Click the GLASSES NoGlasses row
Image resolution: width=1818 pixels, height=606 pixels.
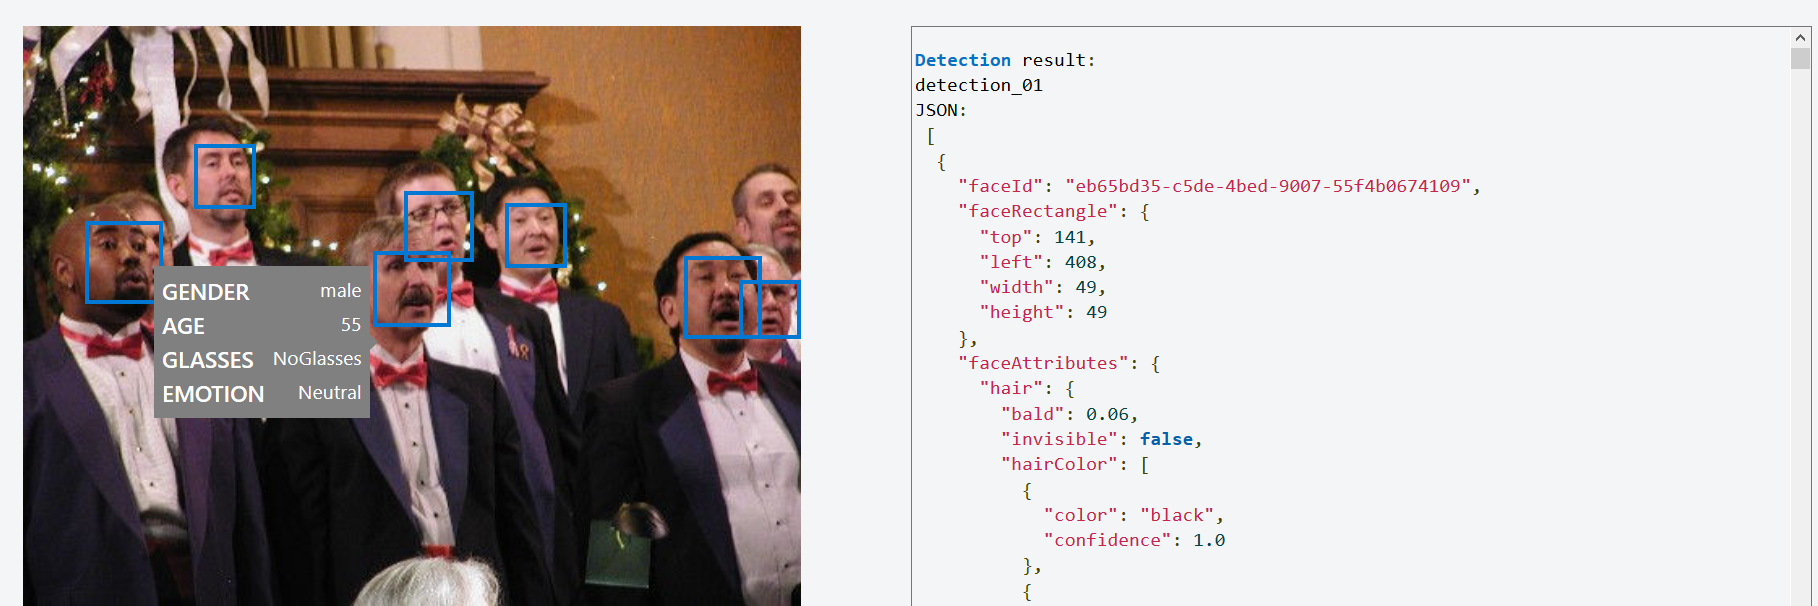coord(262,359)
